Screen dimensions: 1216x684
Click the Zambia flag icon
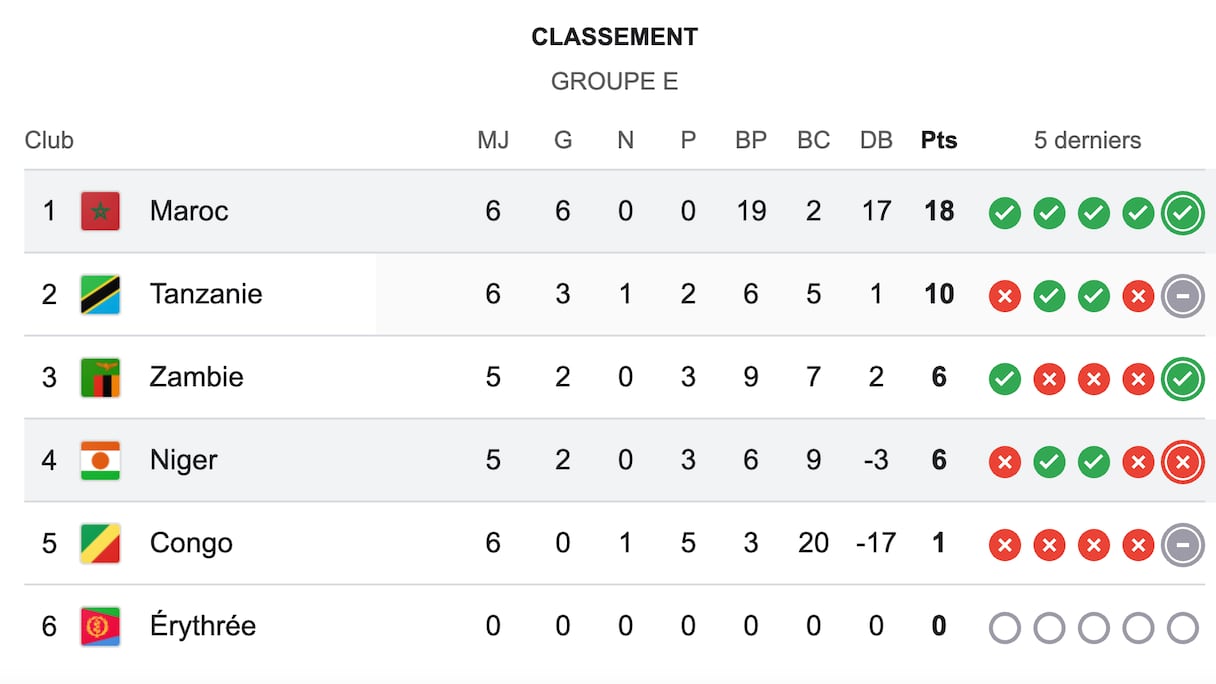coord(100,377)
